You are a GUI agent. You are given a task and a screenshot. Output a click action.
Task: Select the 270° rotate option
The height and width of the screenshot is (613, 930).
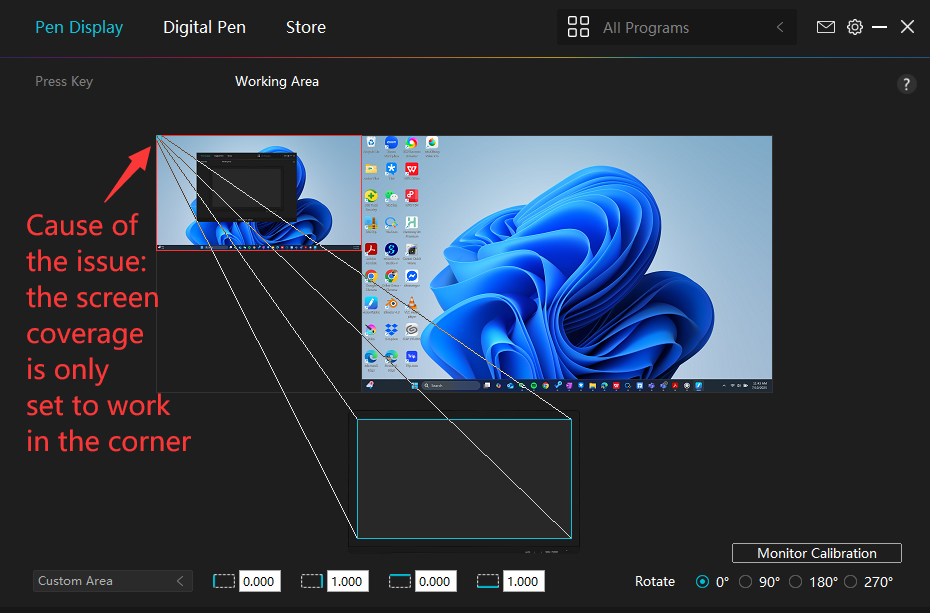pos(851,582)
